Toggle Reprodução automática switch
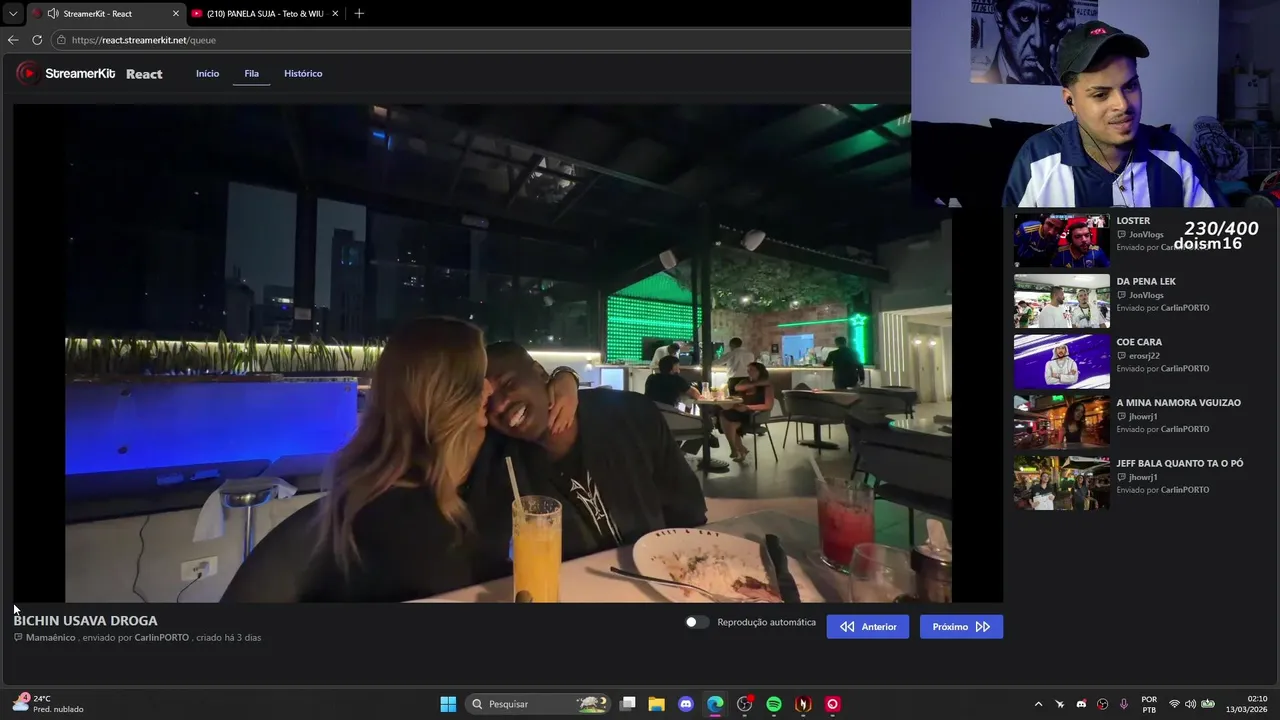1280x720 pixels. (697, 622)
